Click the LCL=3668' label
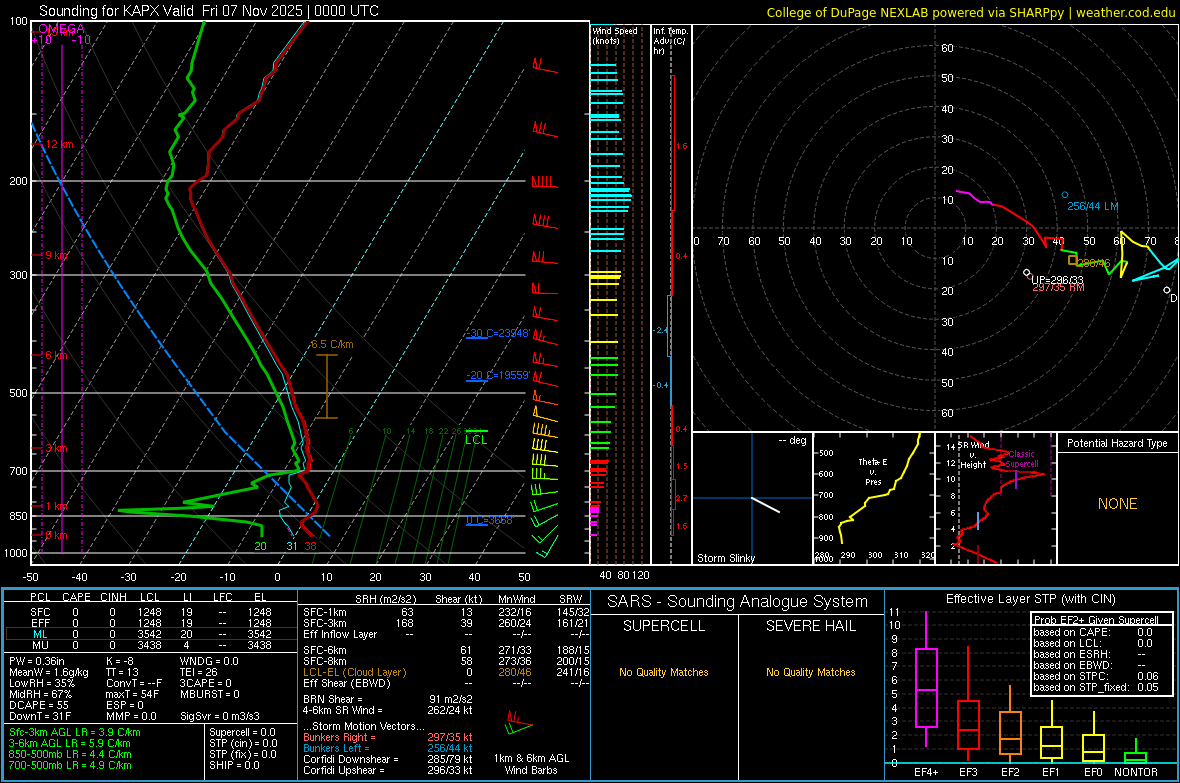 pos(490,520)
